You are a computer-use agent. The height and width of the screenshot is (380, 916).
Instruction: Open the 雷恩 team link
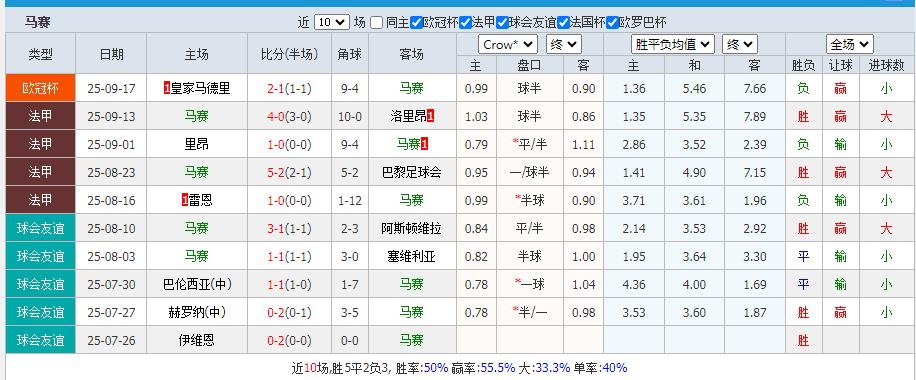pos(200,201)
